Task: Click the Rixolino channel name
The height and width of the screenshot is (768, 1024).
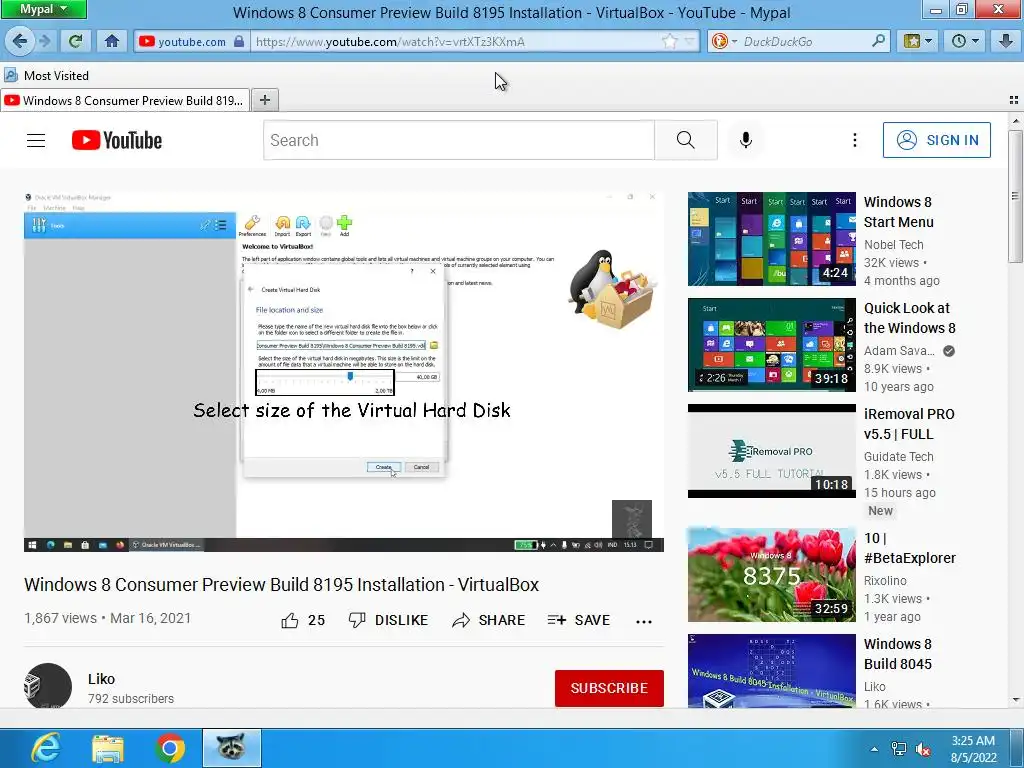Action: 885,581
